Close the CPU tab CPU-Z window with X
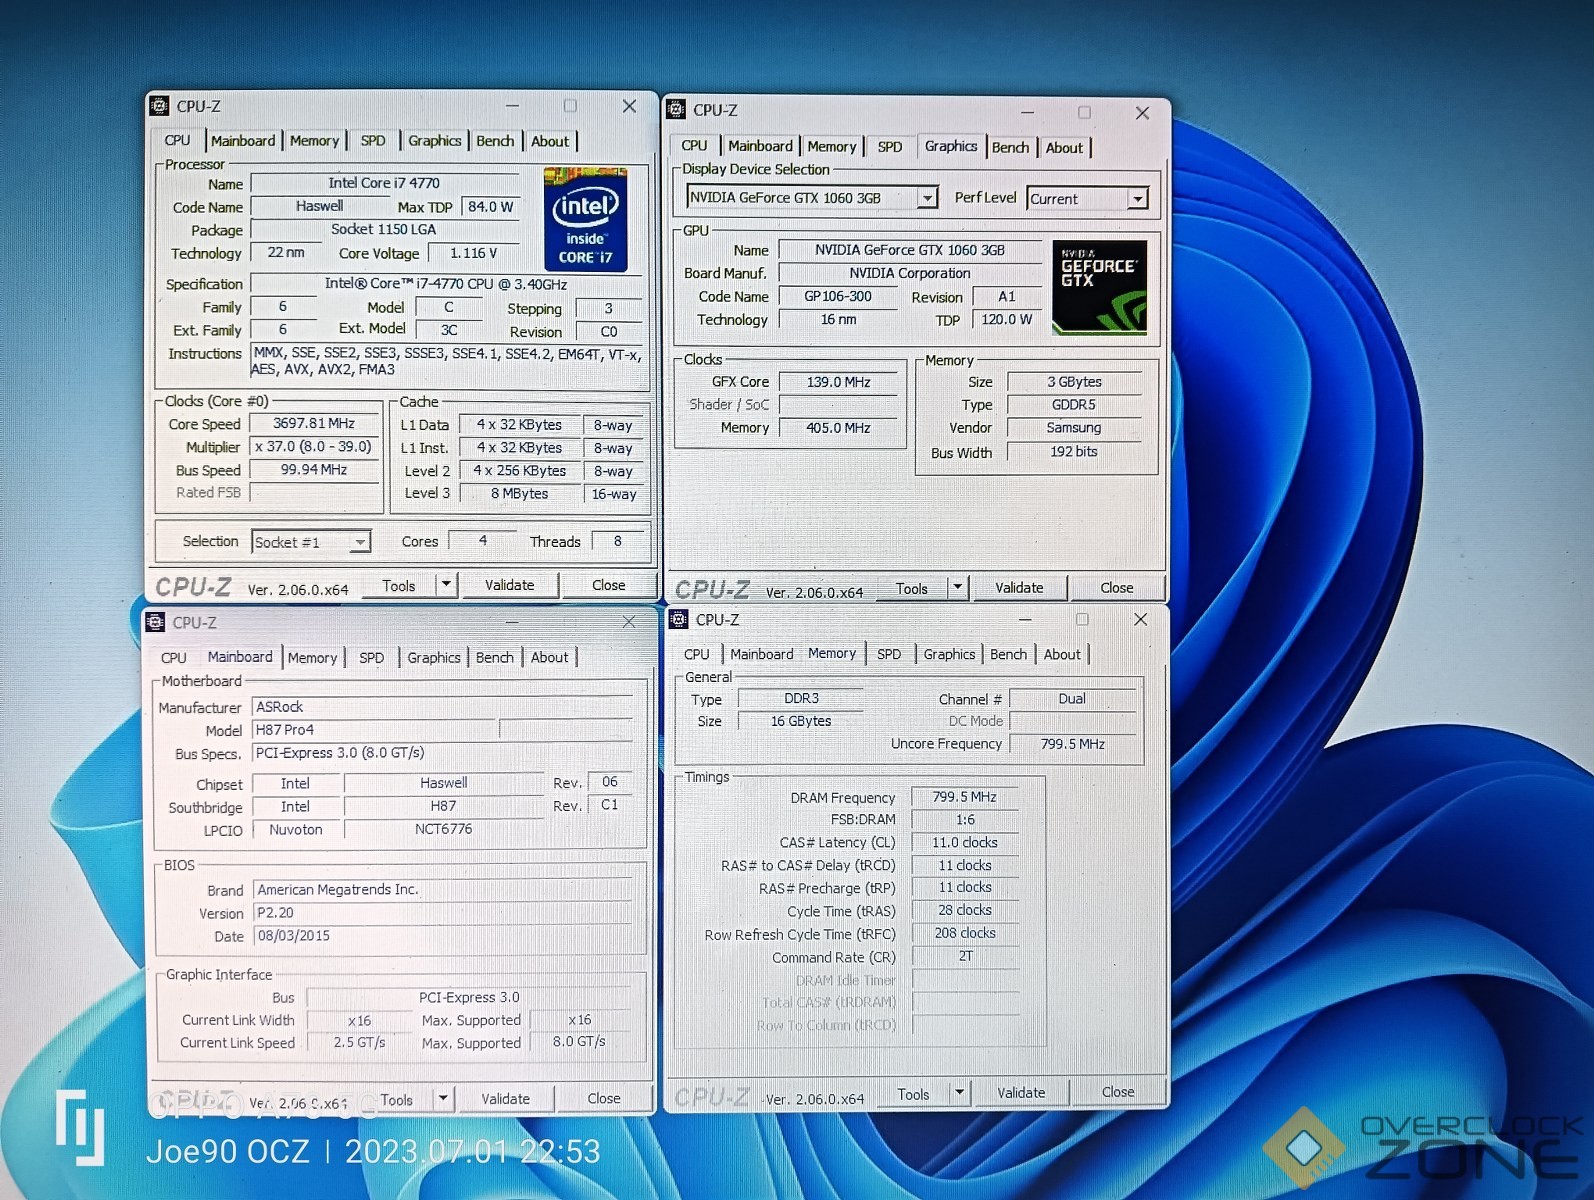Viewport: 1594px width, 1200px height. [x=629, y=106]
